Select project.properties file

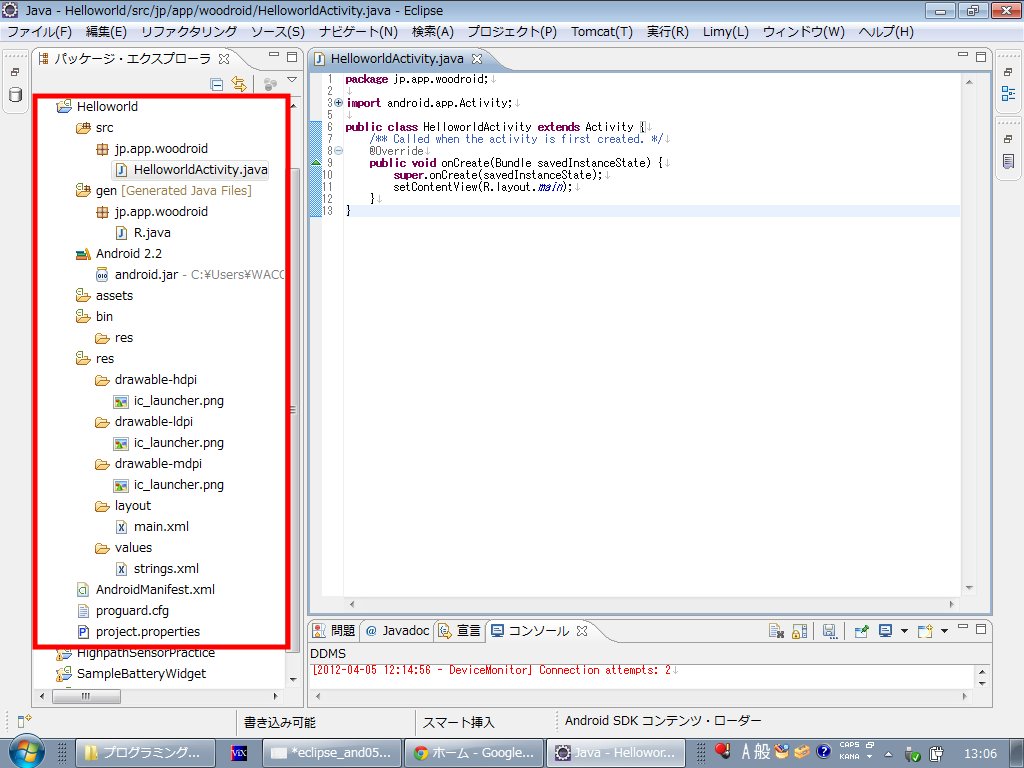(x=138, y=632)
